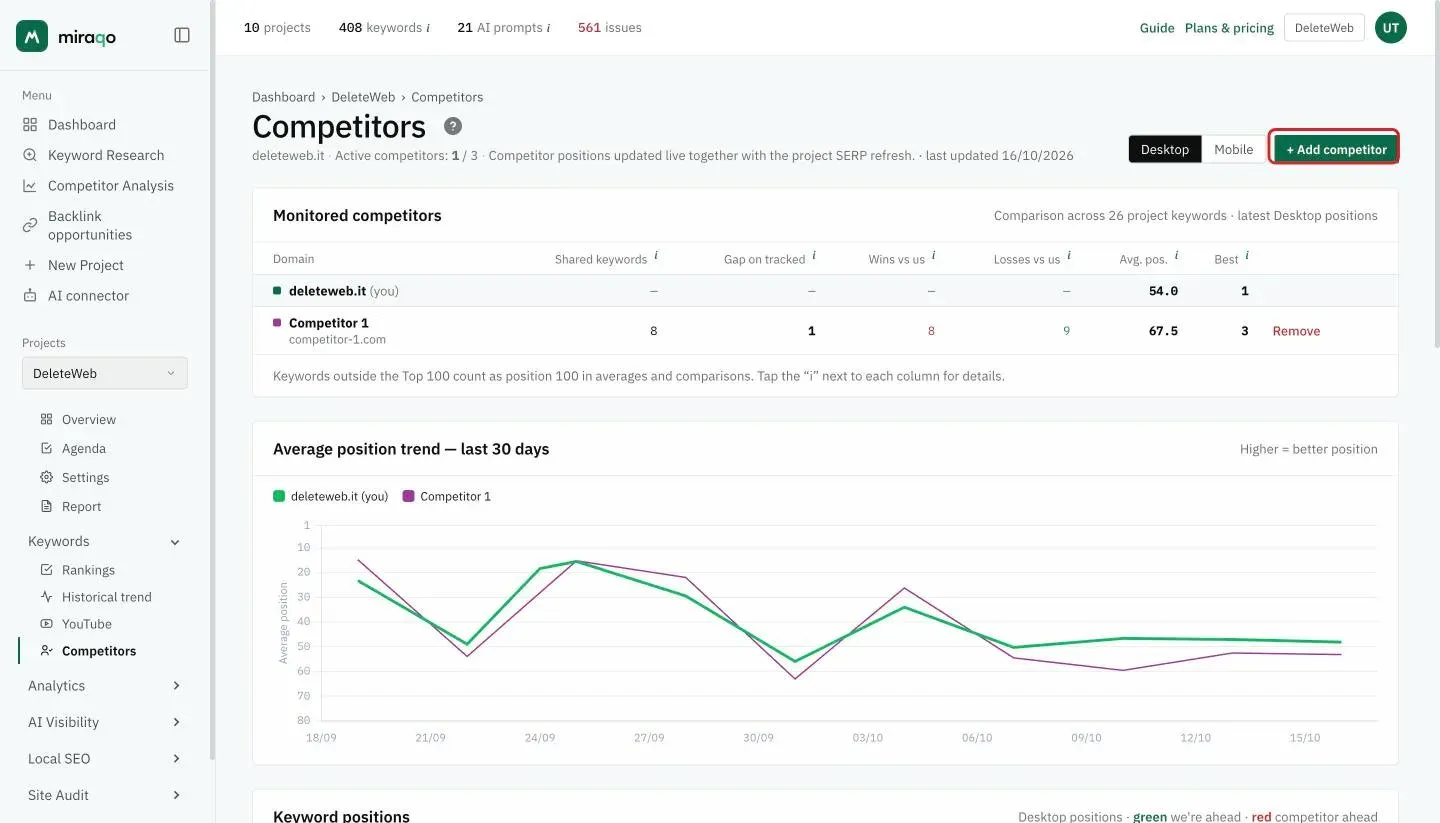
Task: Open the DeleteWeb project dropdown
Action: tap(105, 373)
